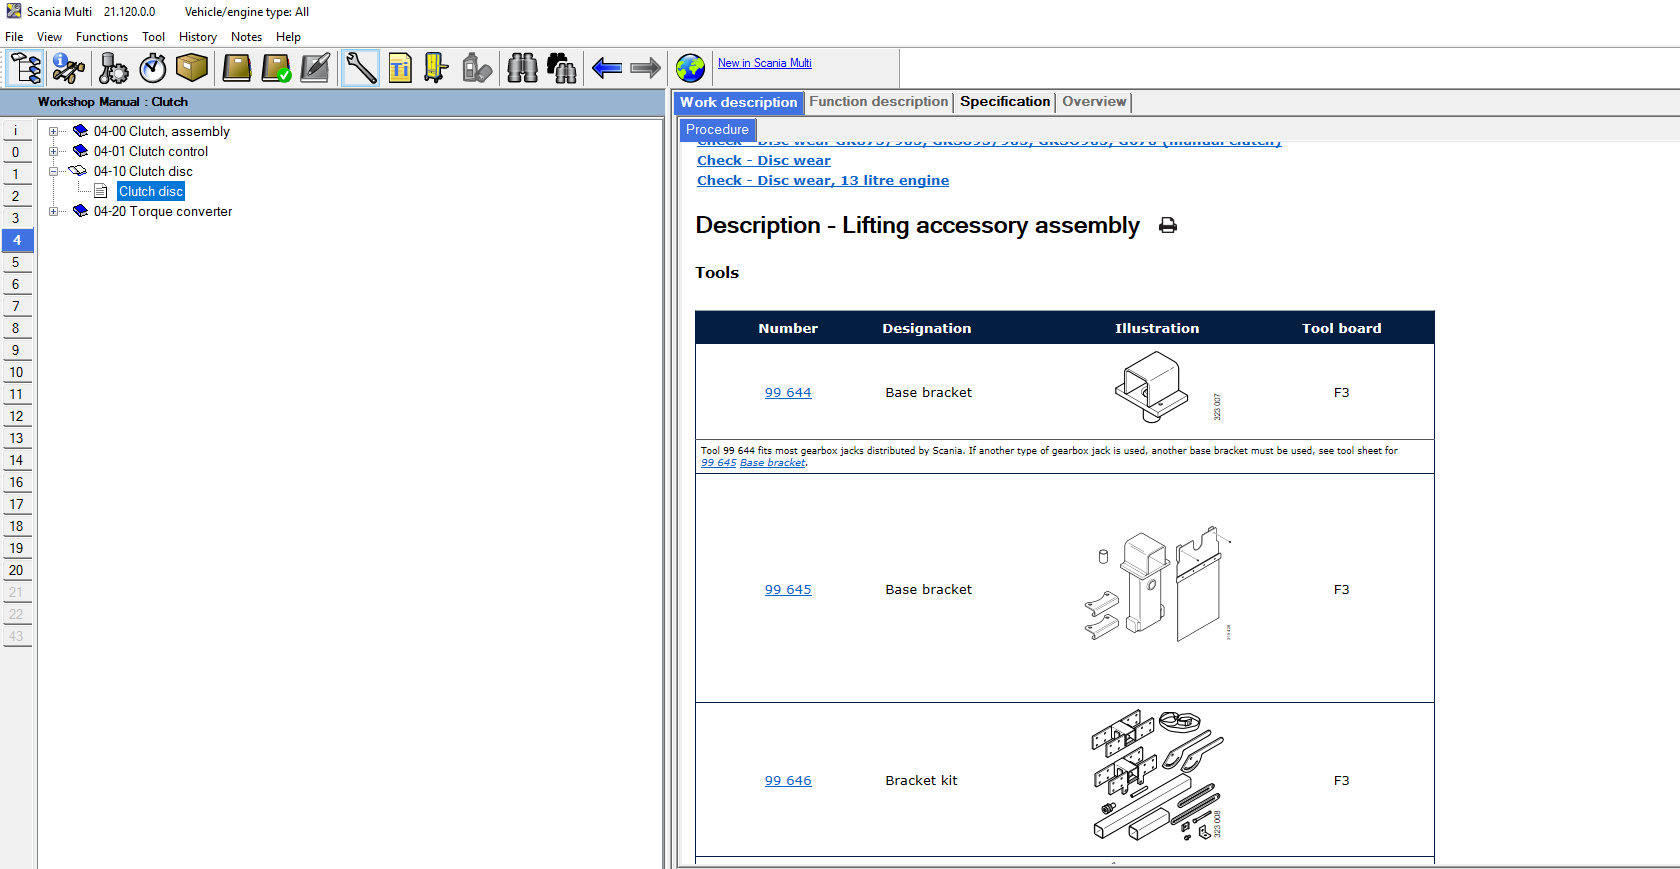Open the Function description tab
Image resolution: width=1680 pixels, height=869 pixels.
(x=878, y=102)
